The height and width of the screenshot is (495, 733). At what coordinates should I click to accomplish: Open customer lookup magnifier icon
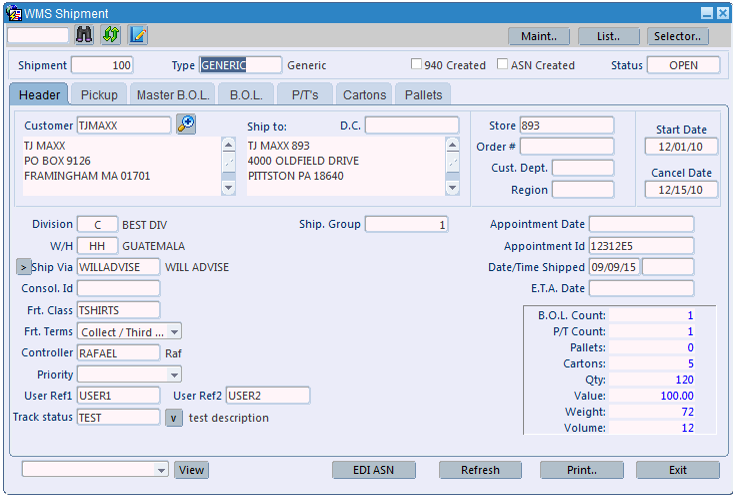(x=186, y=124)
